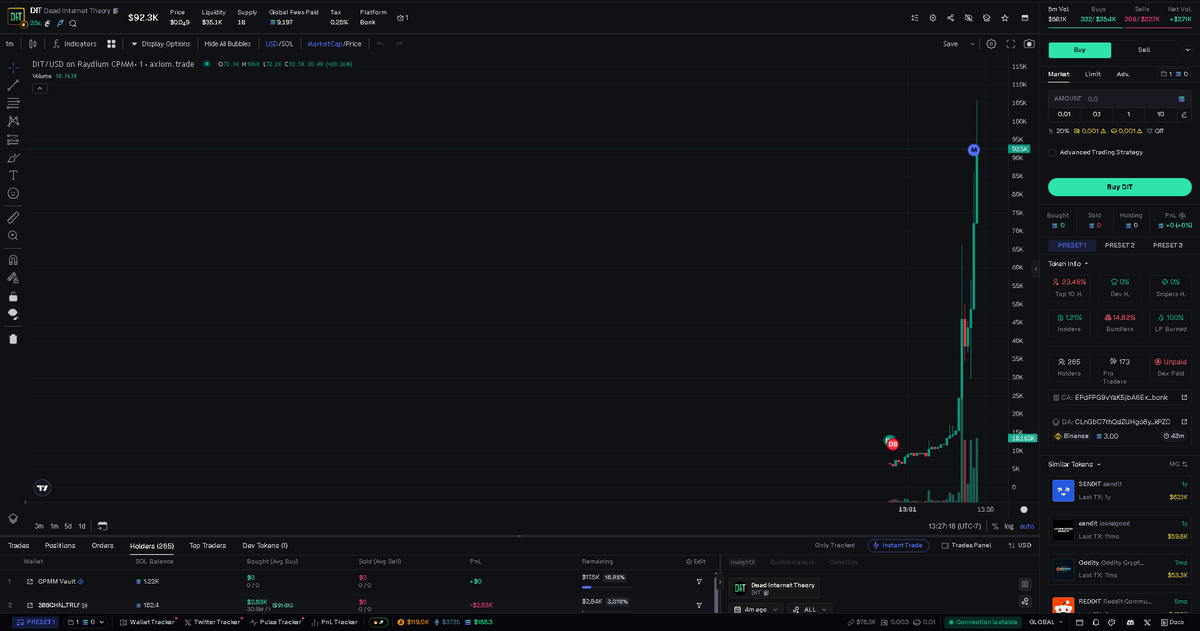Viewport: 1200px width, 631px height.
Task: Enter fullscreen chart mode
Action: pos(1011,44)
